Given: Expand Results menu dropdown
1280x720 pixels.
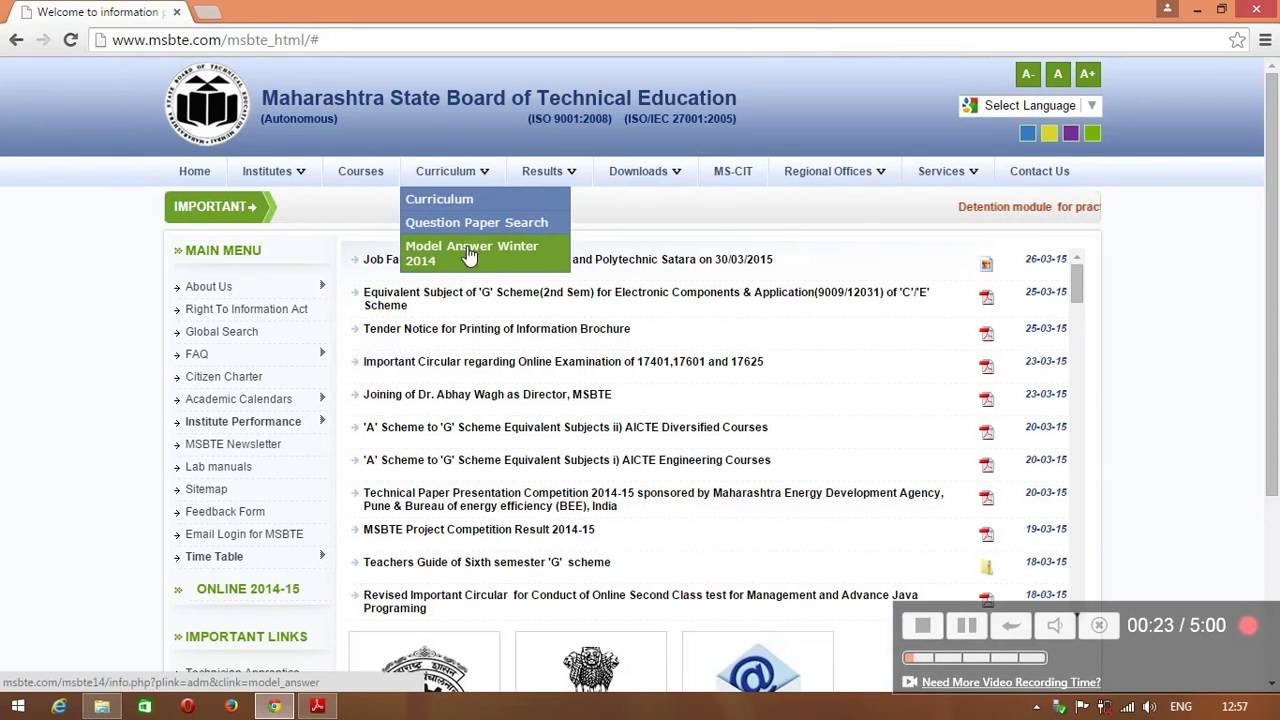Looking at the screenshot, I should click(548, 171).
